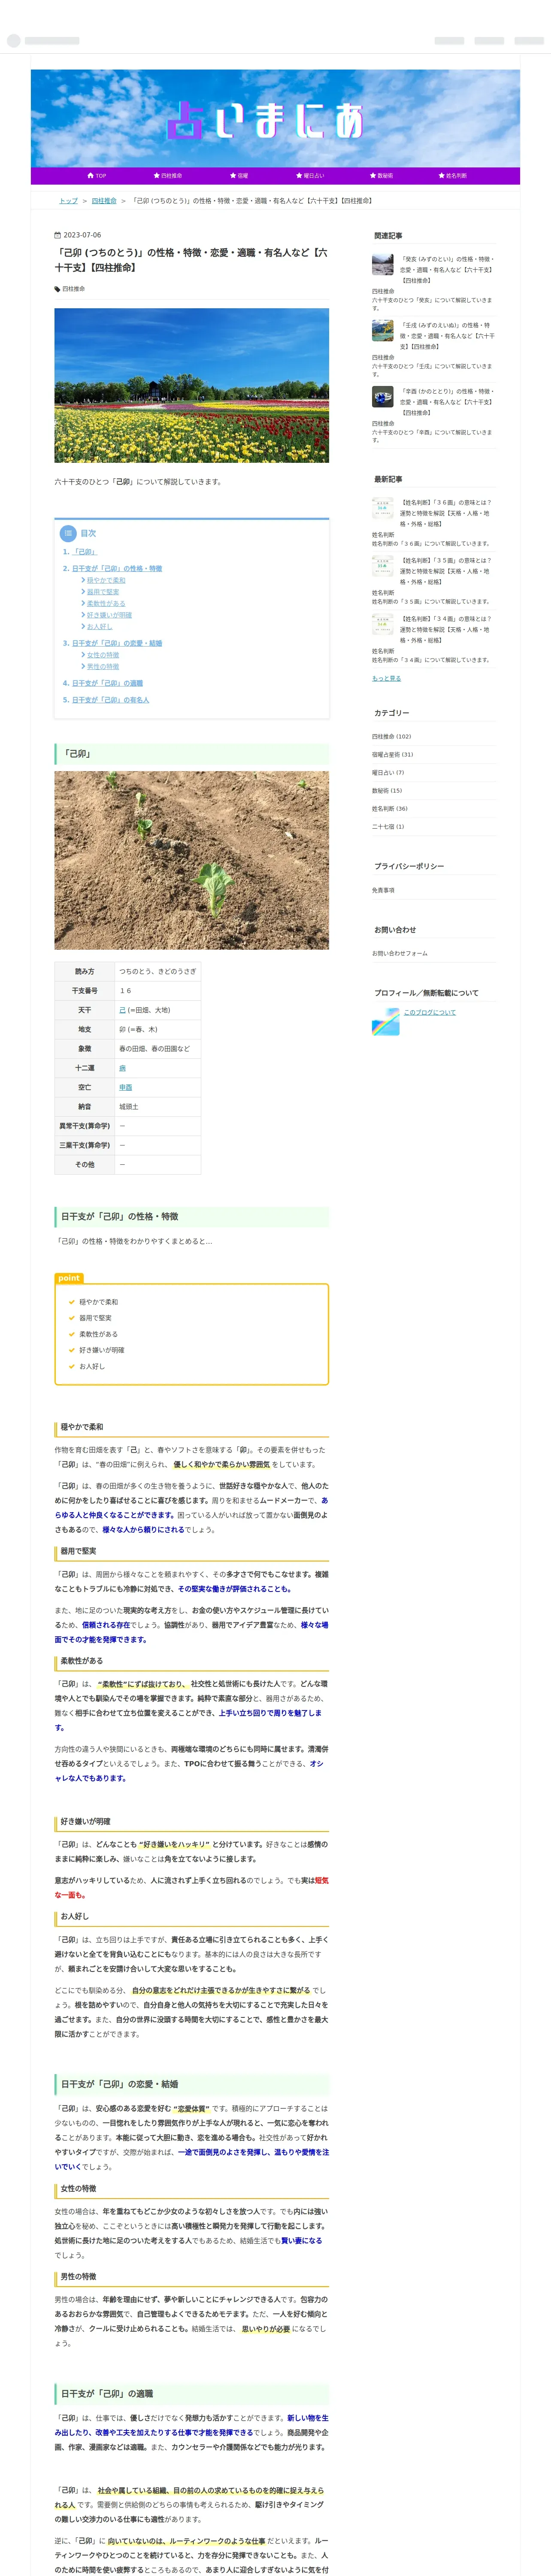Open the TOP menu item
The height and width of the screenshot is (2576, 551).
97,176
